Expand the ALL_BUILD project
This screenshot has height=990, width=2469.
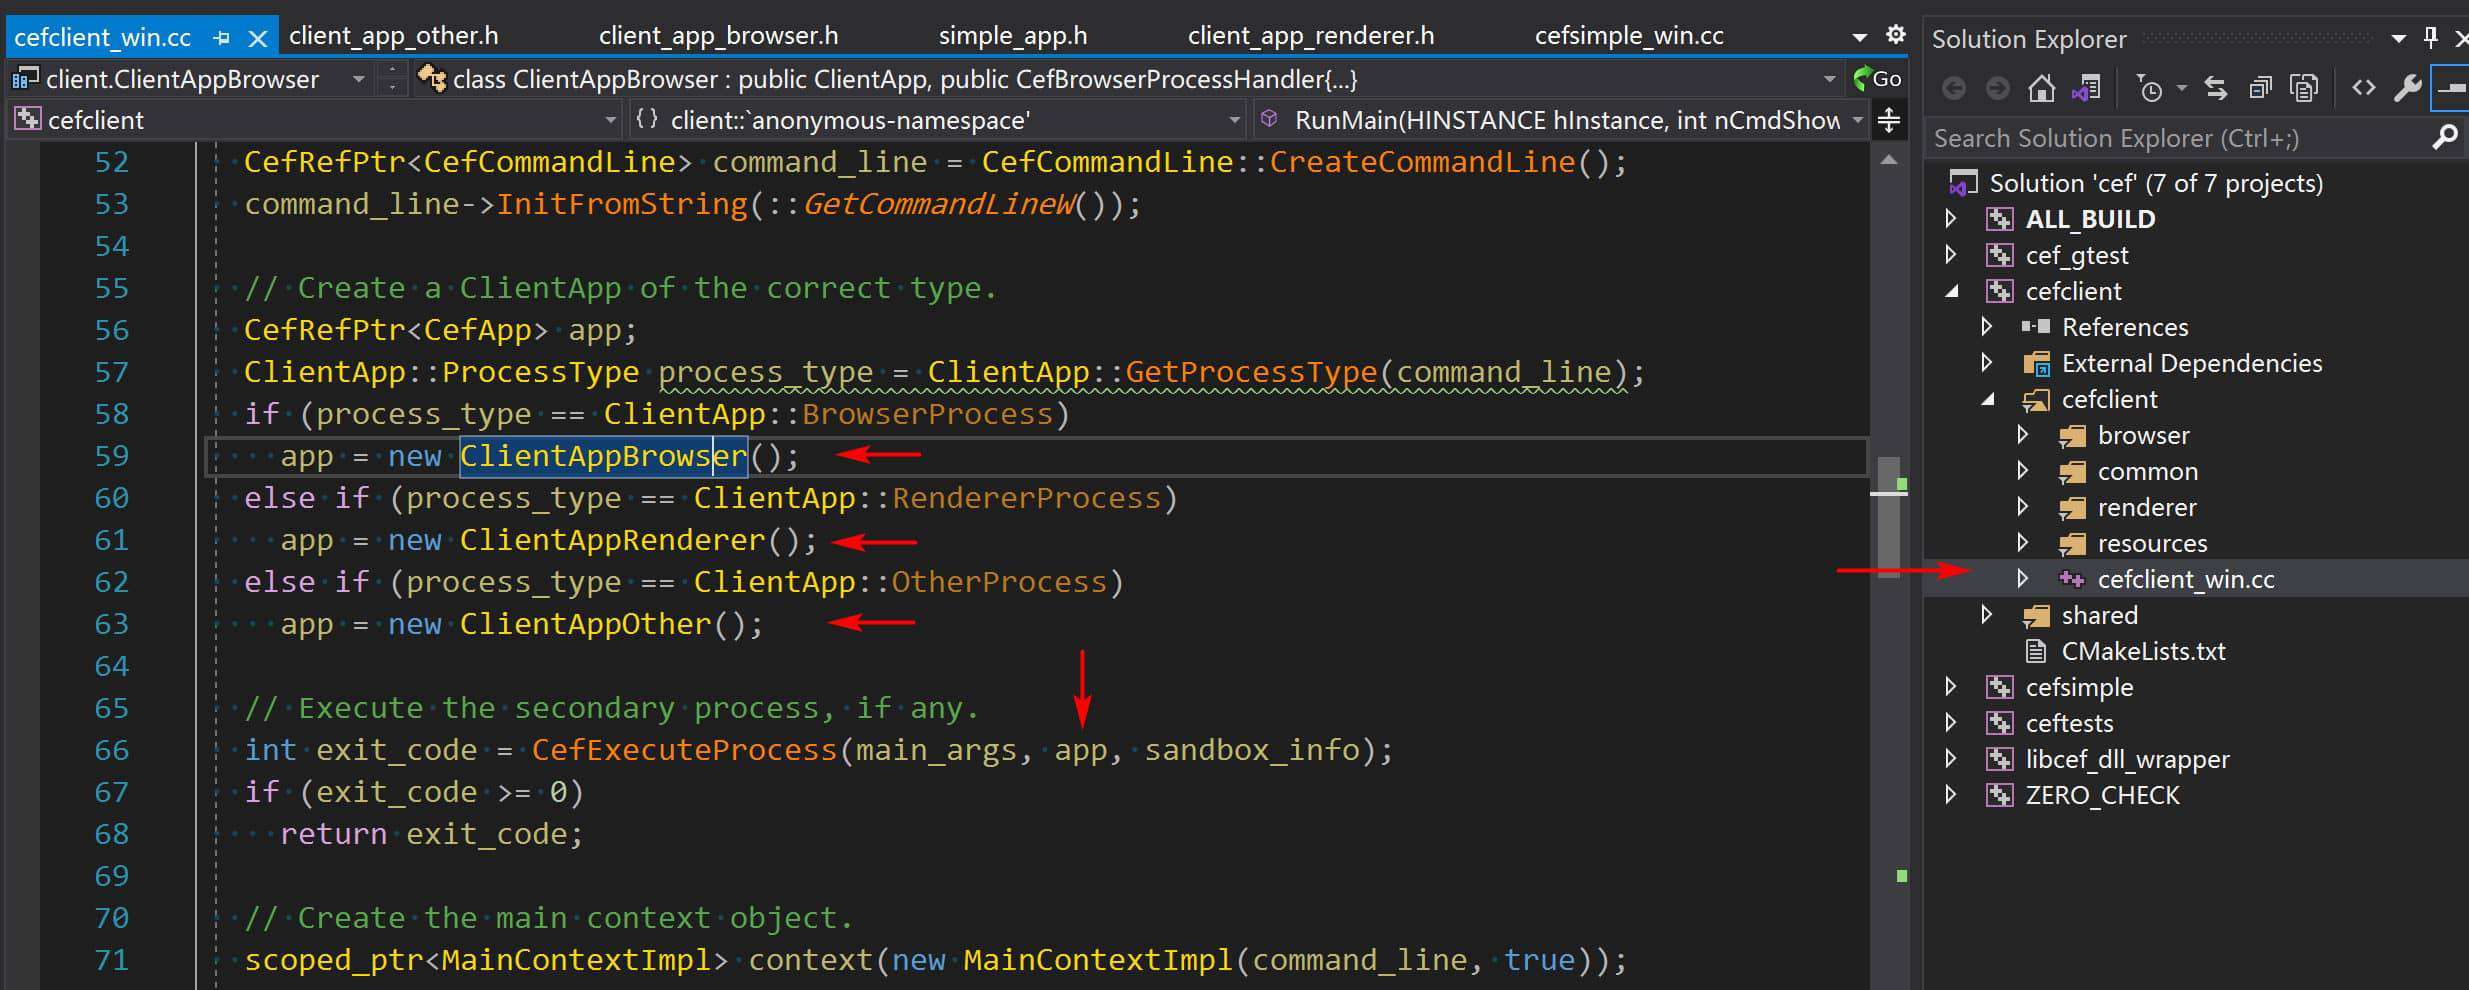tap(1951, 218)
